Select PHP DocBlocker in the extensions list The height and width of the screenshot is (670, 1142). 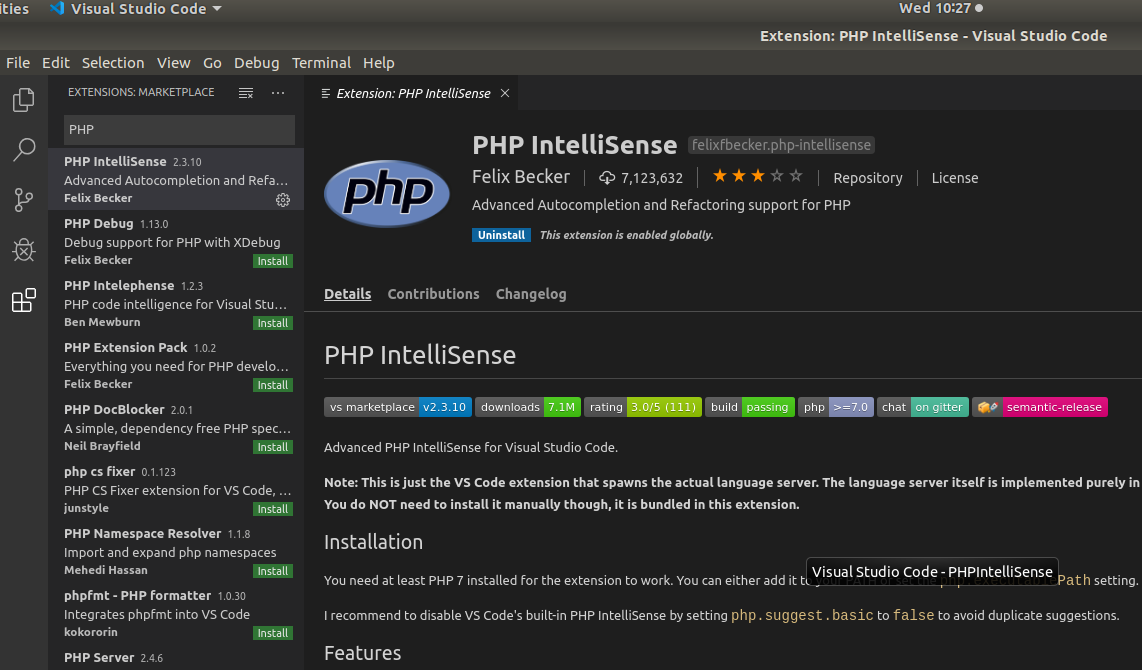[176, 427]
